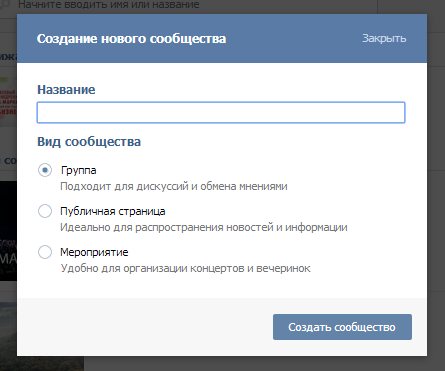
Task: Click description Удобно для организации концертов и вечеринок
Action: pos(185,268)
